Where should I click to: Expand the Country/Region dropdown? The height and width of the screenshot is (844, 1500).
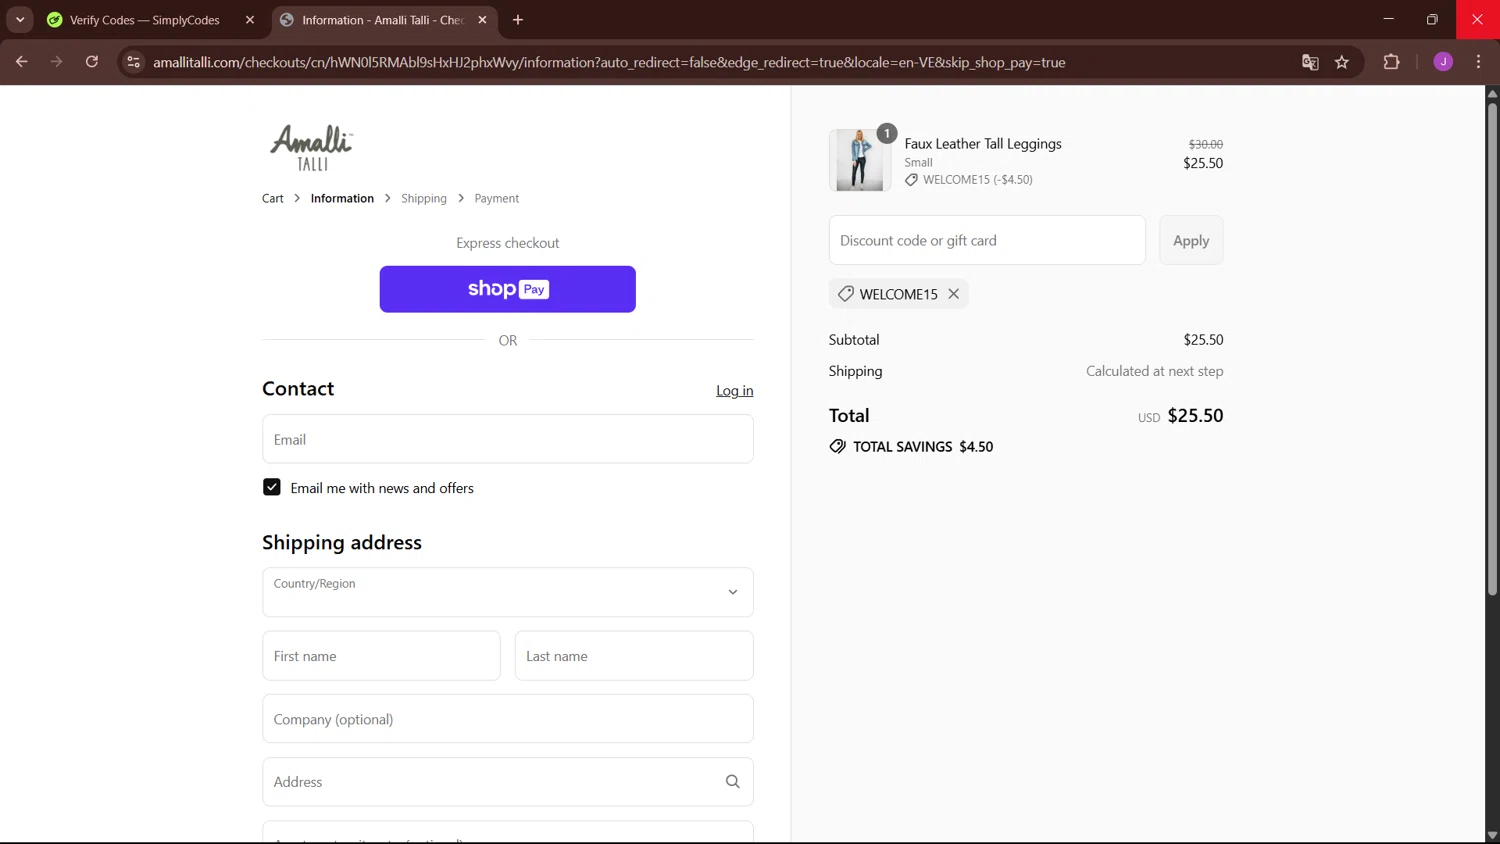pyautogui.click(x=508, y=592)
